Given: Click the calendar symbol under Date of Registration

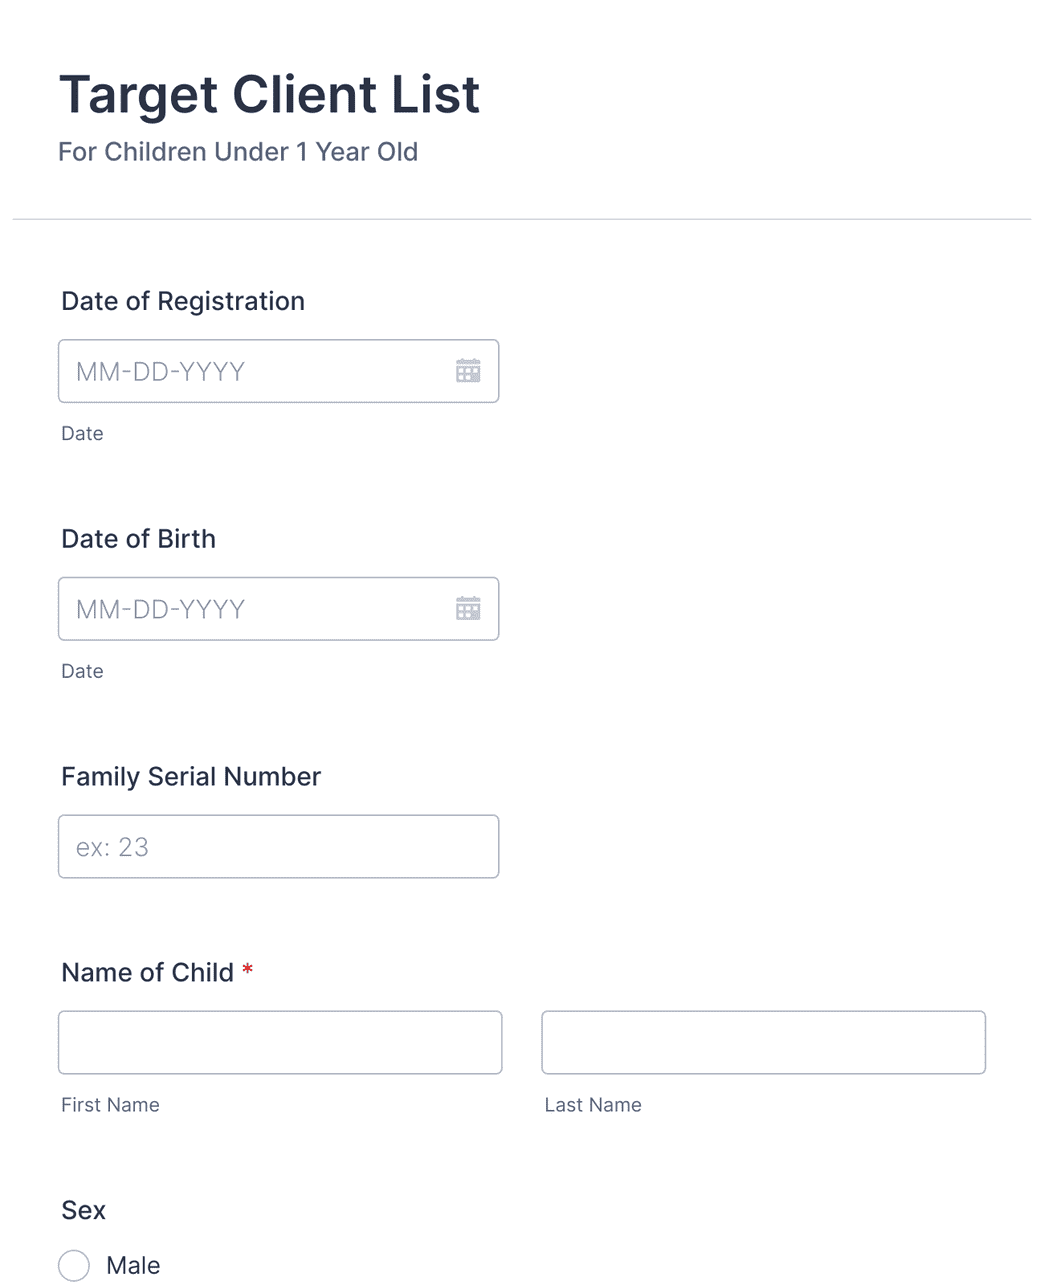Looking at the screenshot, I should [x=468, y=371].
